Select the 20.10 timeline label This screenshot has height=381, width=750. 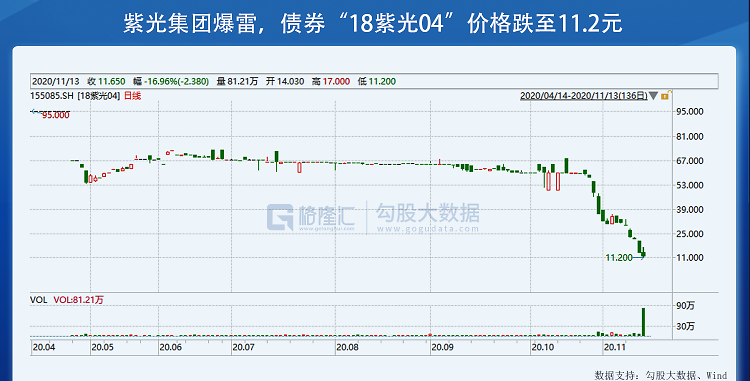(543, 347)
